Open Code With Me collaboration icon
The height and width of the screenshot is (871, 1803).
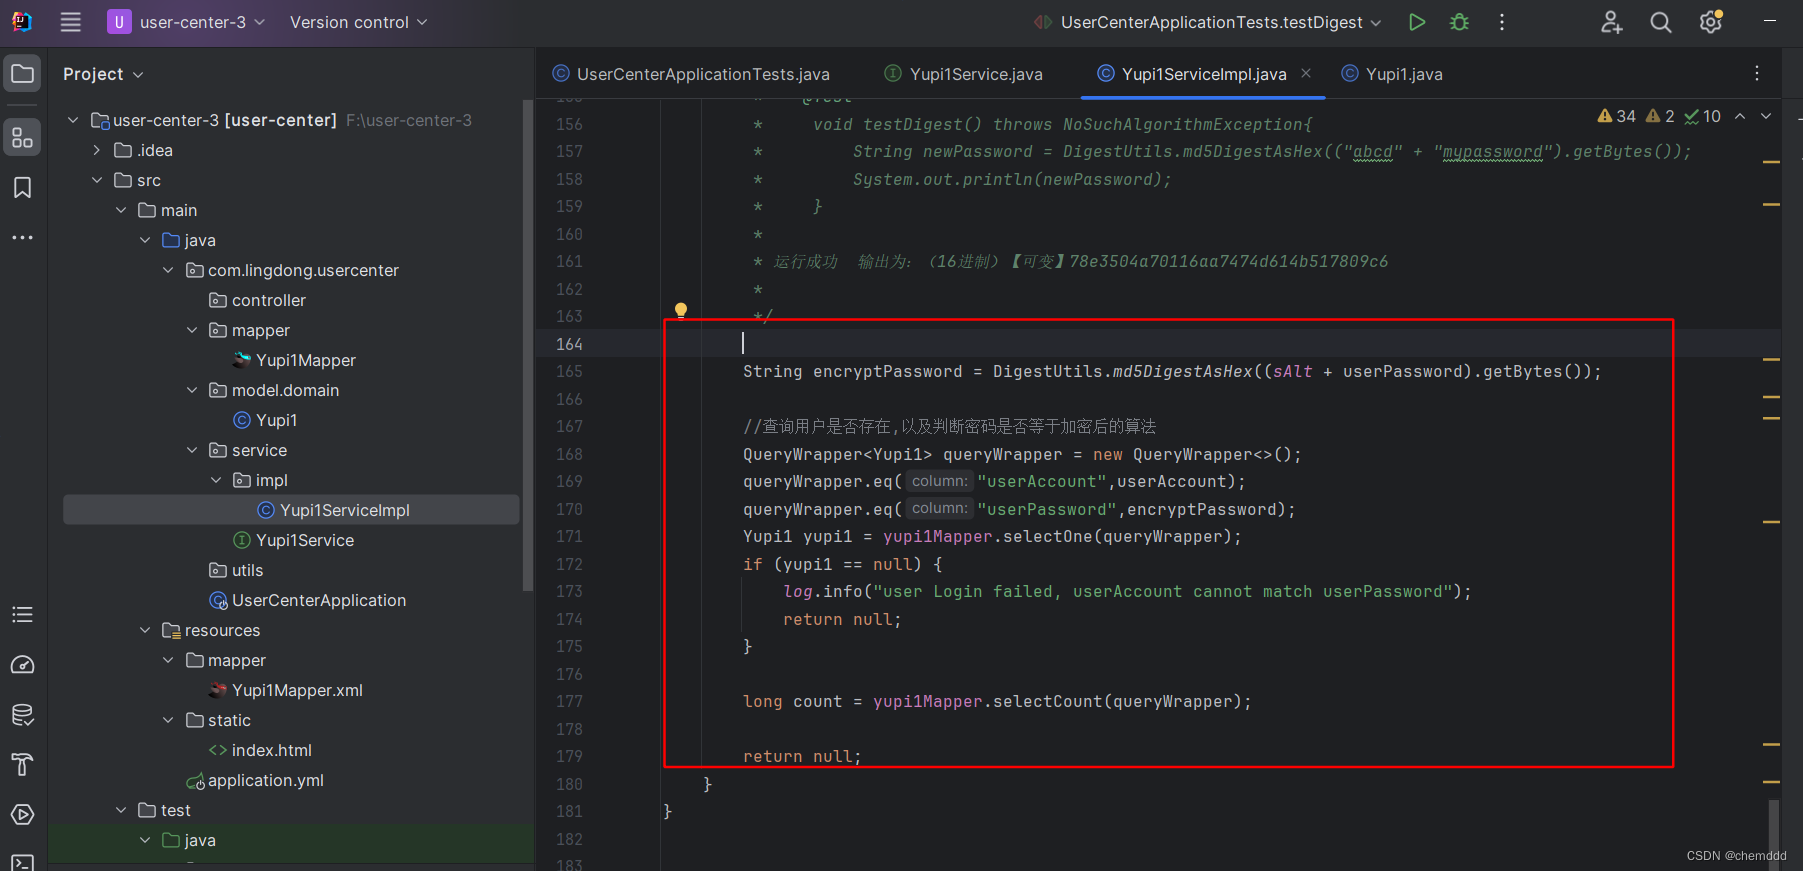(1611, 22)
